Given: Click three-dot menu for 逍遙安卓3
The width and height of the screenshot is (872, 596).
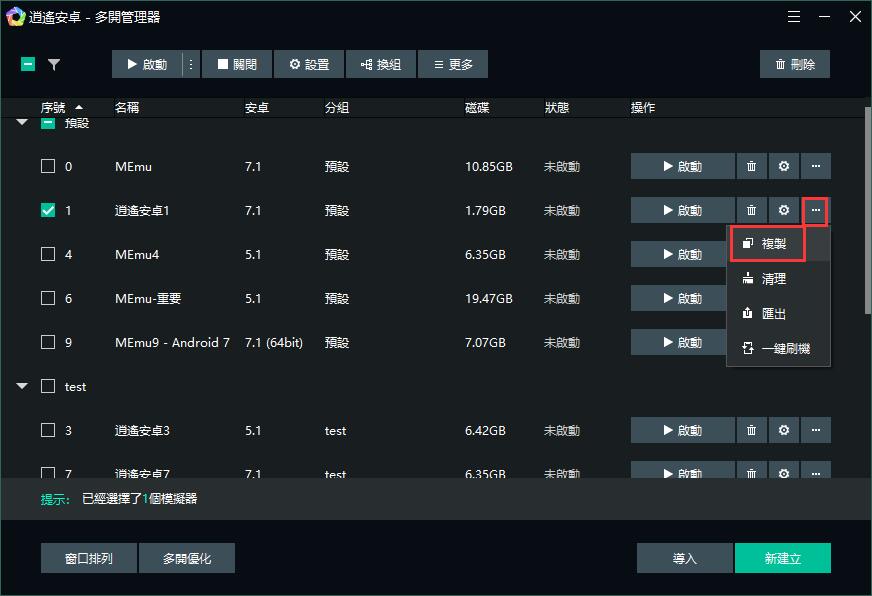Looking at the screenshot, I should pos(816,431).
